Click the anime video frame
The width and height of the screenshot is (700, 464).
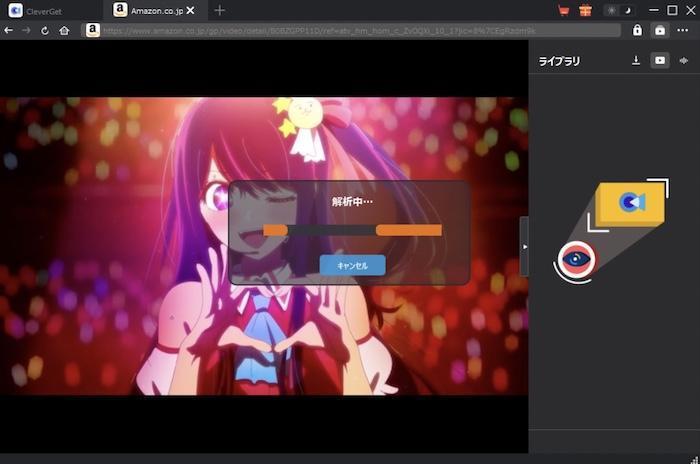tap(264, 246)
